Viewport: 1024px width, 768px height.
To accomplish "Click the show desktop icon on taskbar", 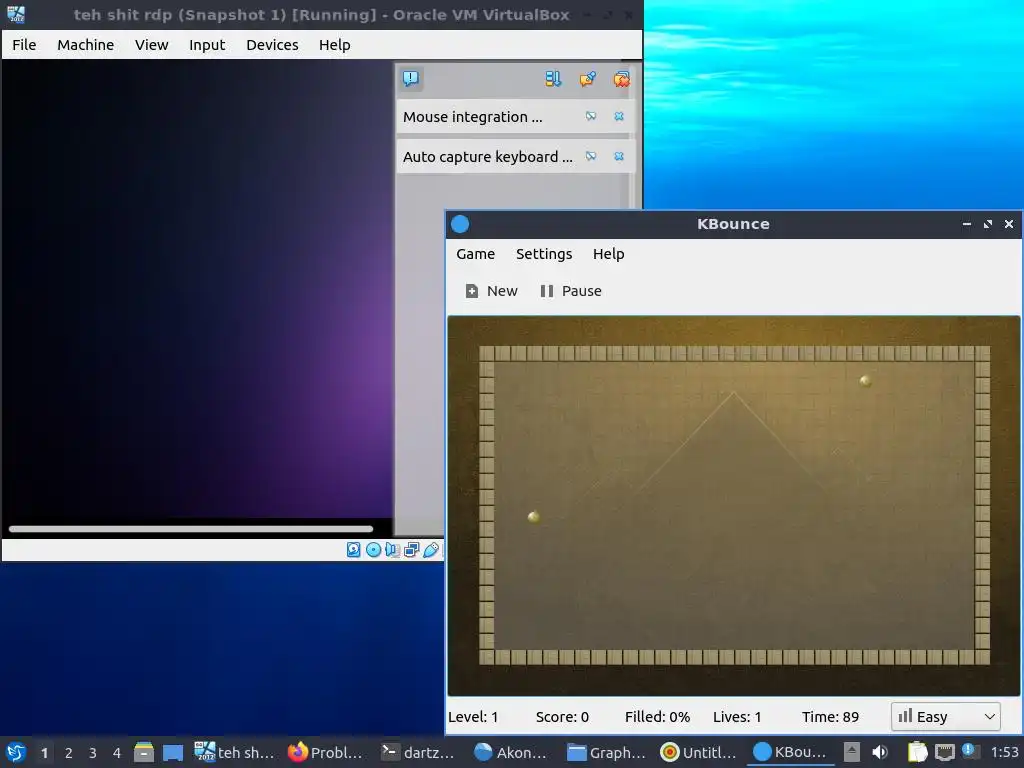I will click(x=172, y=752).
